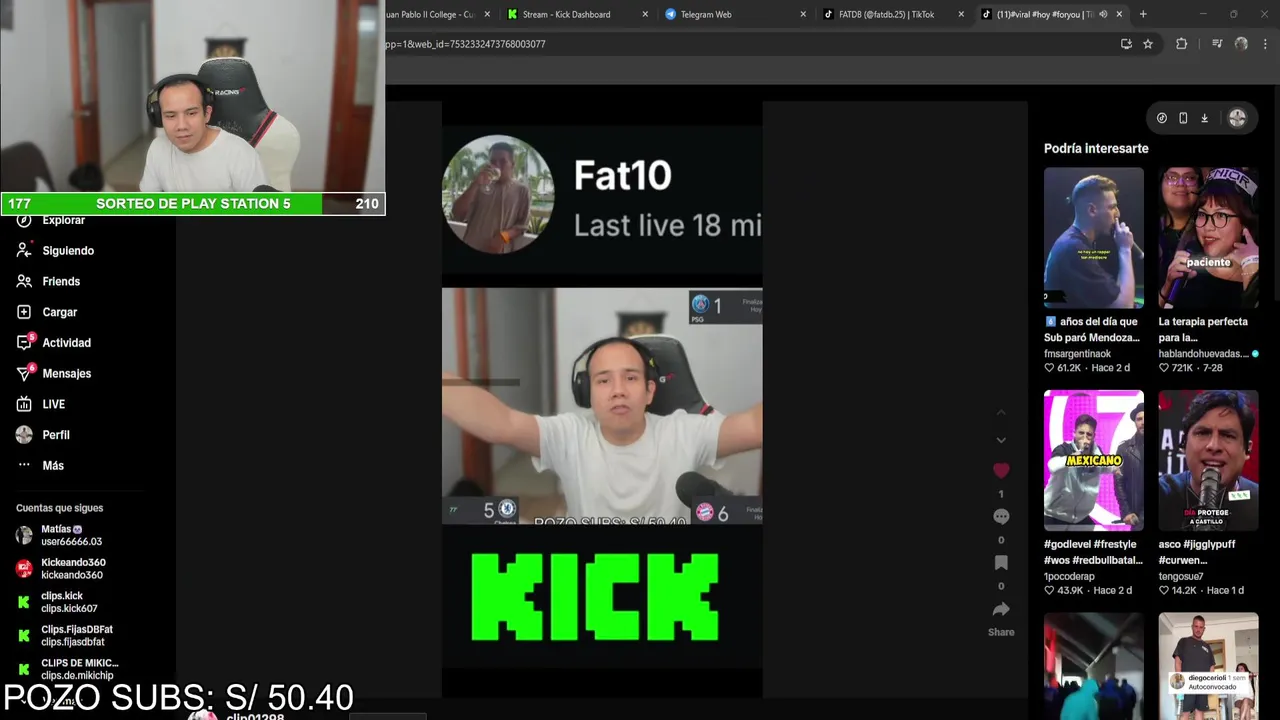Click the download app icon in top pill
Viewport: 1280px width, 720px height.
[x=1204, y=118]
